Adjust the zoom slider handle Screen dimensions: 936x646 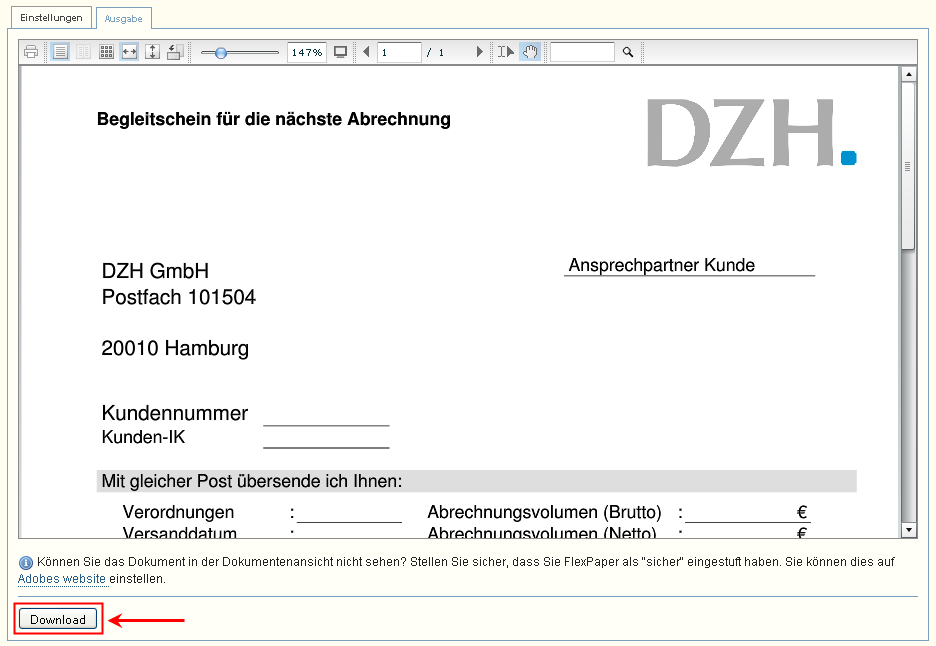(x=221, y=53)
